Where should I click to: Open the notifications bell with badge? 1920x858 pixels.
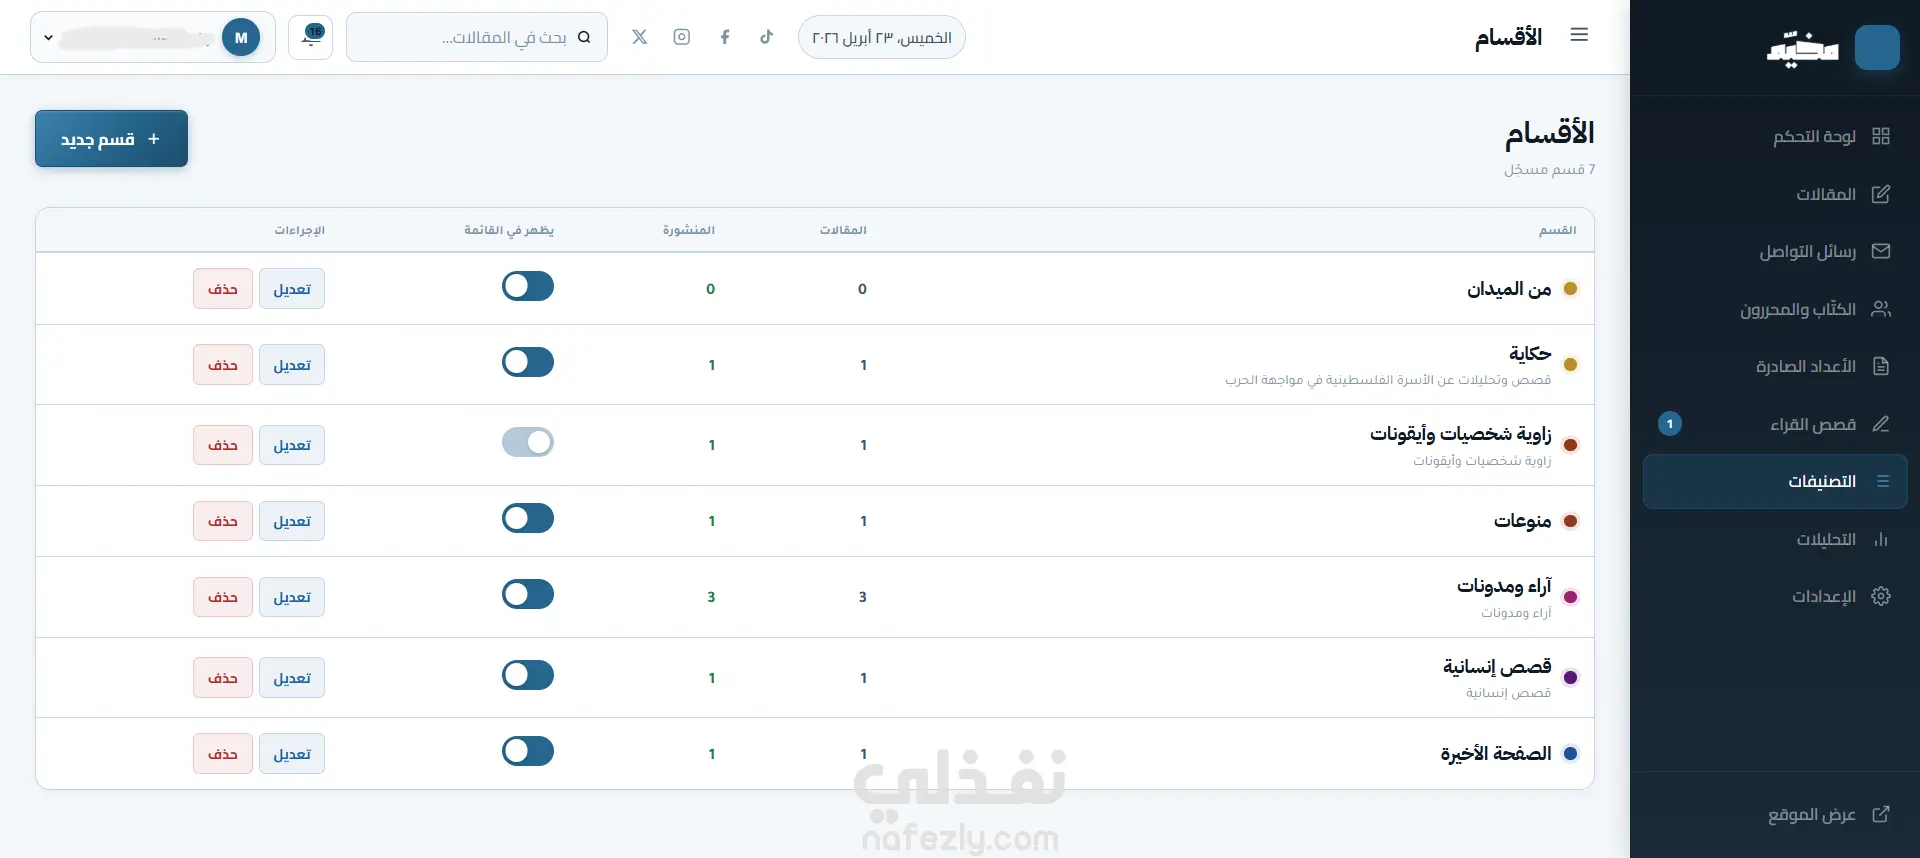pos(311,37)
